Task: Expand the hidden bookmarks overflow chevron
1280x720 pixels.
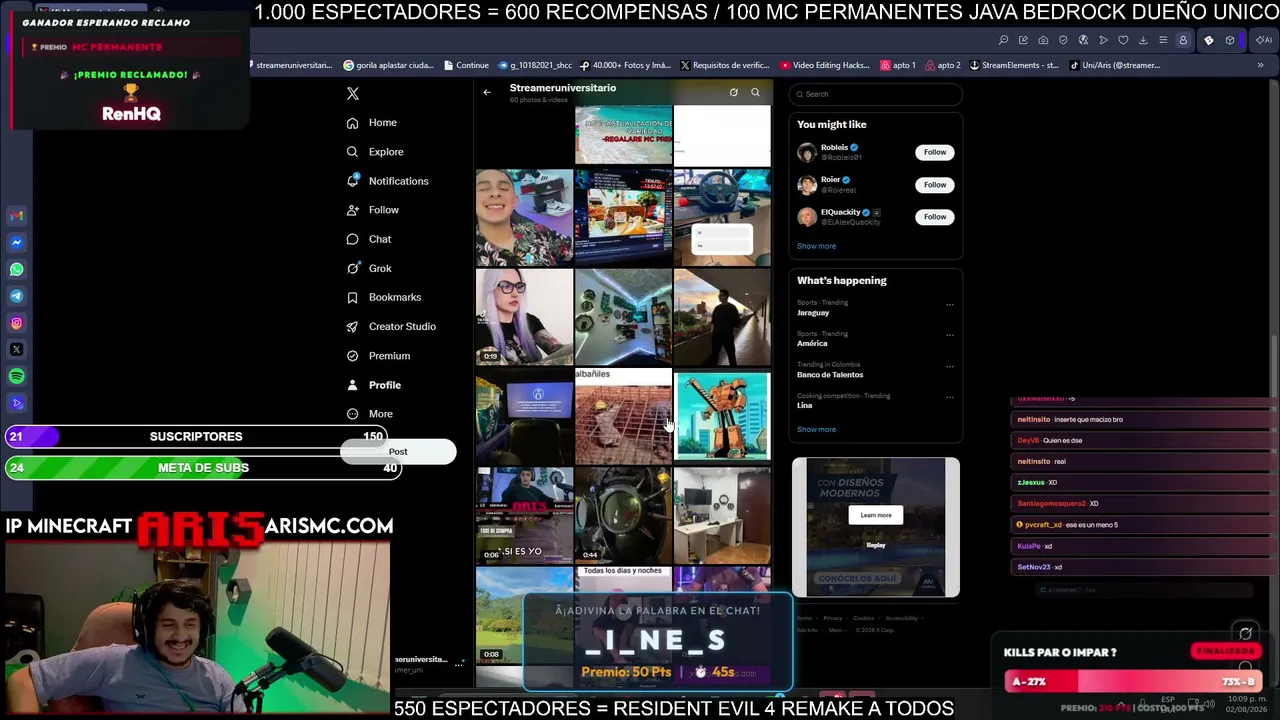Action: tap(1260, 65)
